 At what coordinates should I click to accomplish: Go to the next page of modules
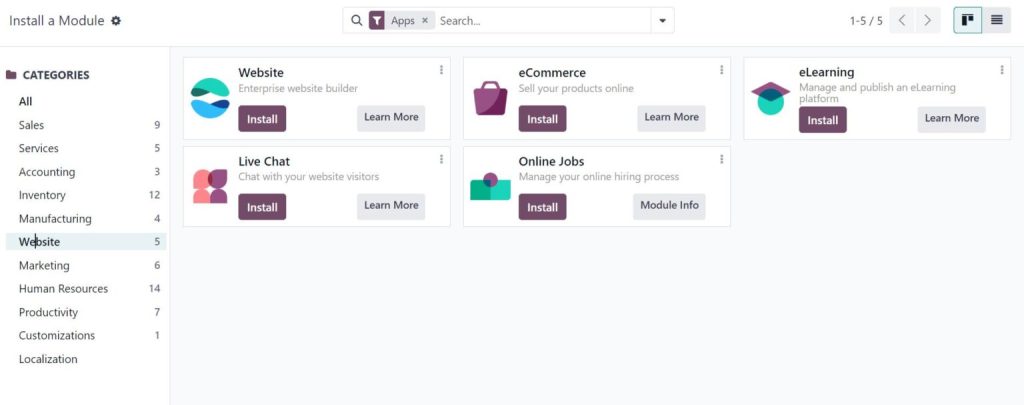pos(928,20)
